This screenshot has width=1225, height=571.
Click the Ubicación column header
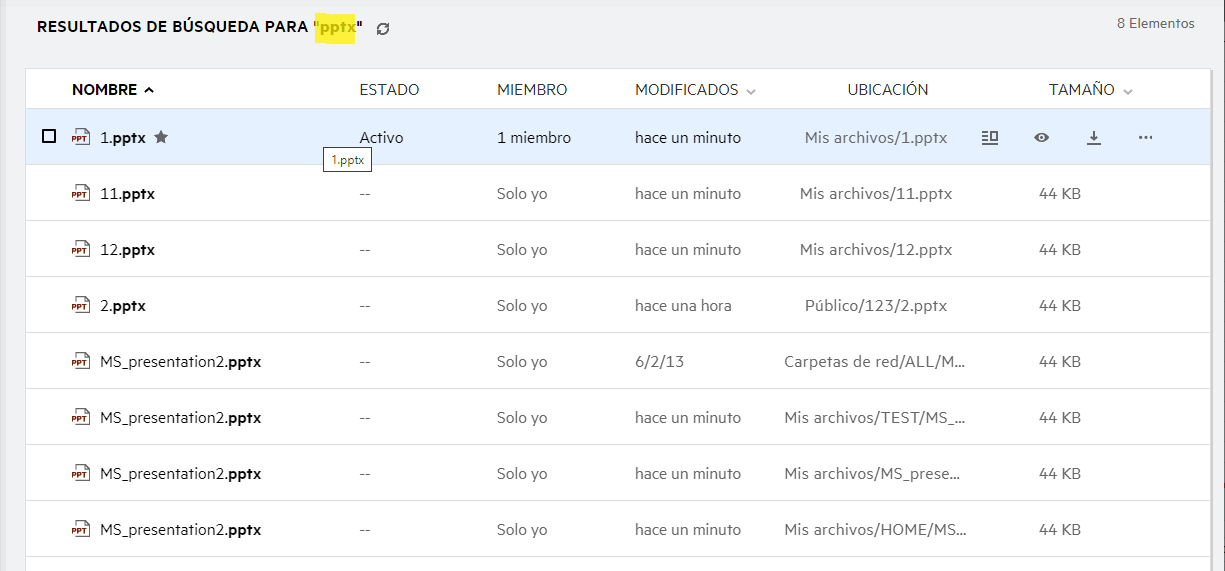(x=887, y=90)
